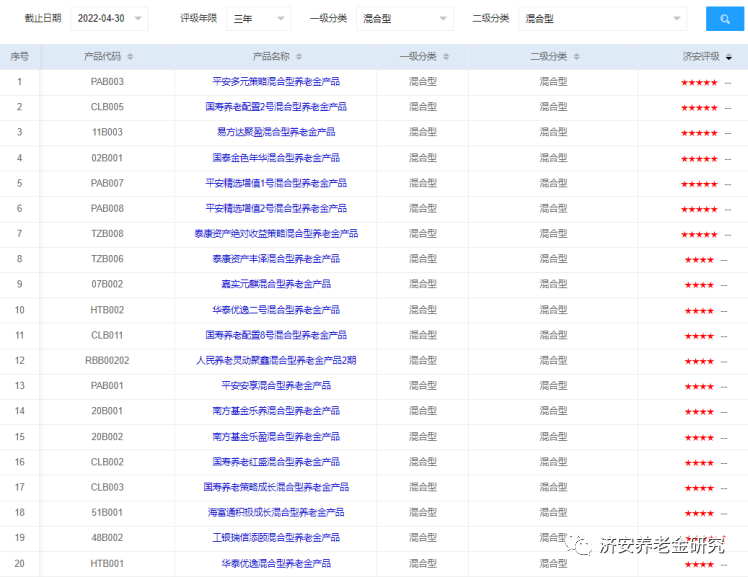
Task: Select product code CLB003 cell
Action: tap(107, 487)
